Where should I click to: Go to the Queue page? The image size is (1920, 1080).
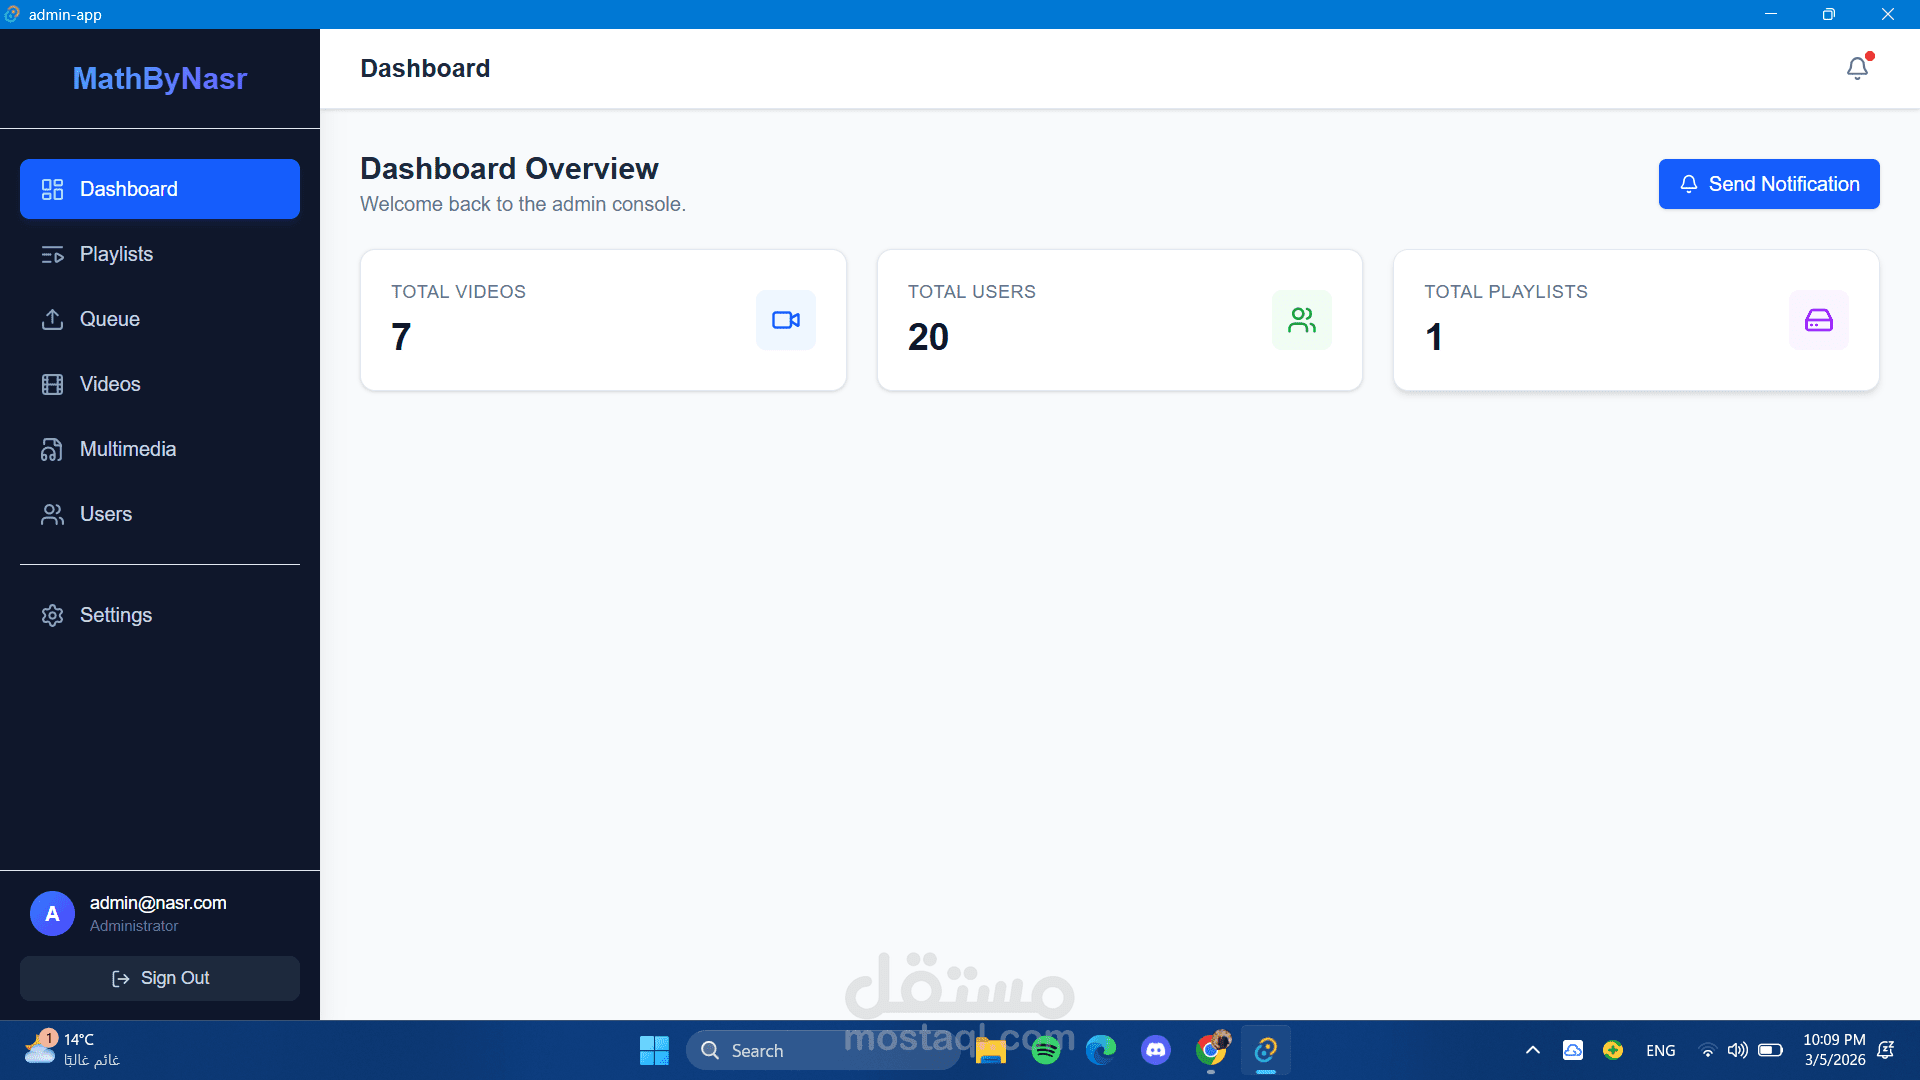109,319
